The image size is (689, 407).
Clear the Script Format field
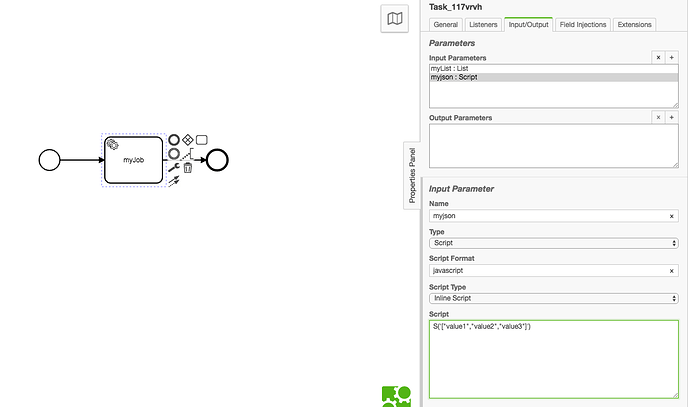tap(671, 271)
